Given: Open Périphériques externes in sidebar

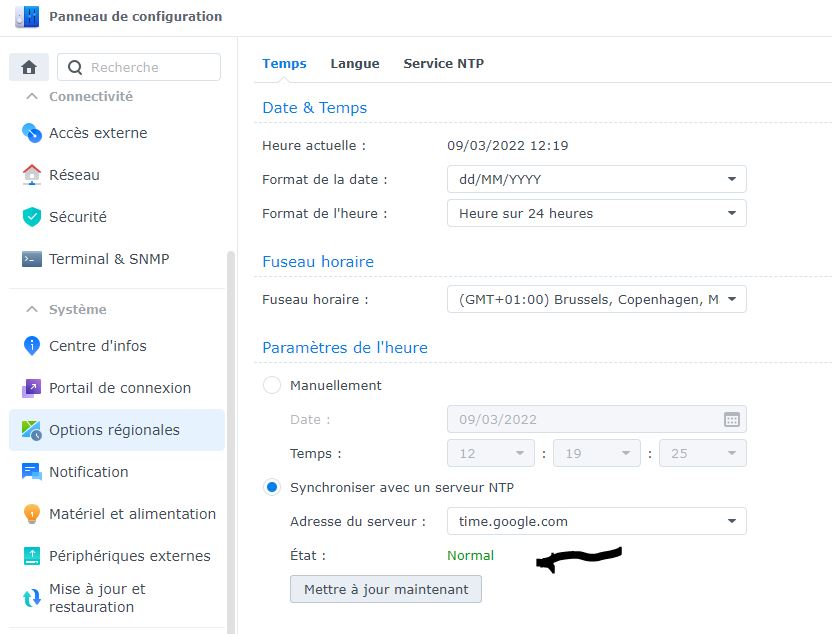Looking at the screenshot, I should 117,555.
